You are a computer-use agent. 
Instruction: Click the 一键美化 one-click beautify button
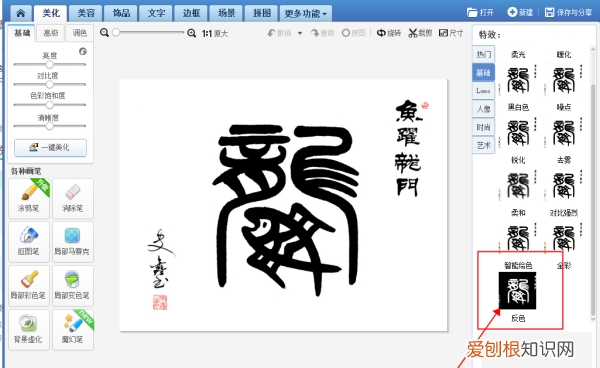(50, 148)
